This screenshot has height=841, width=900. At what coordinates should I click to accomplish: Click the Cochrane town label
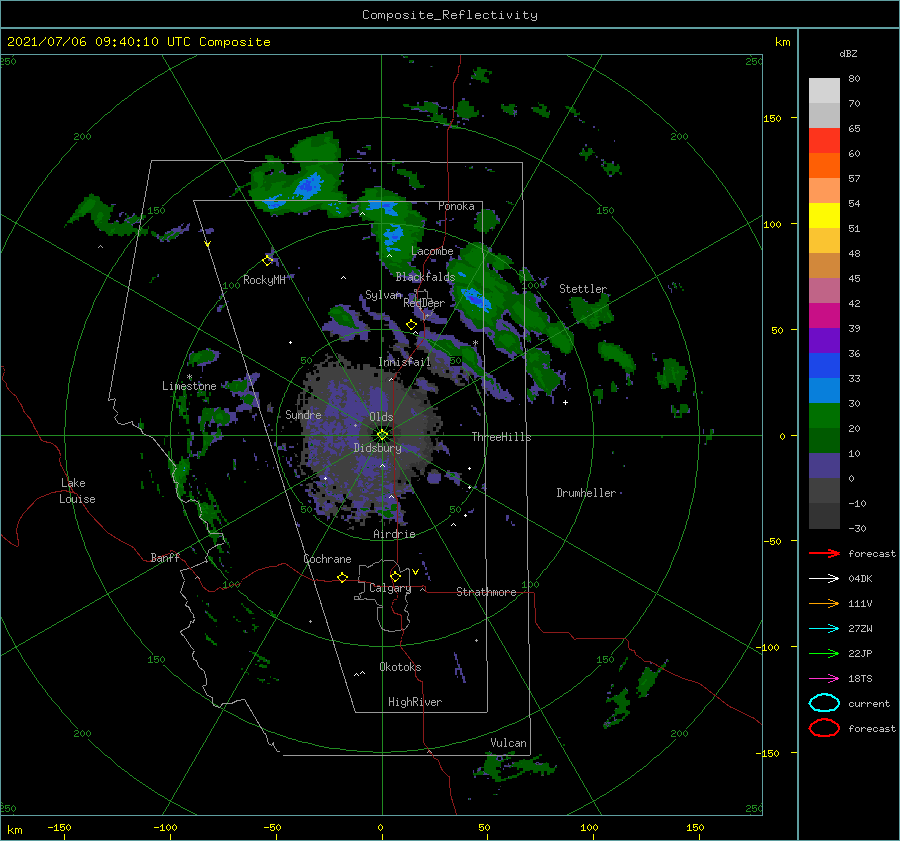pyautogui.click(x=327, y=559)
